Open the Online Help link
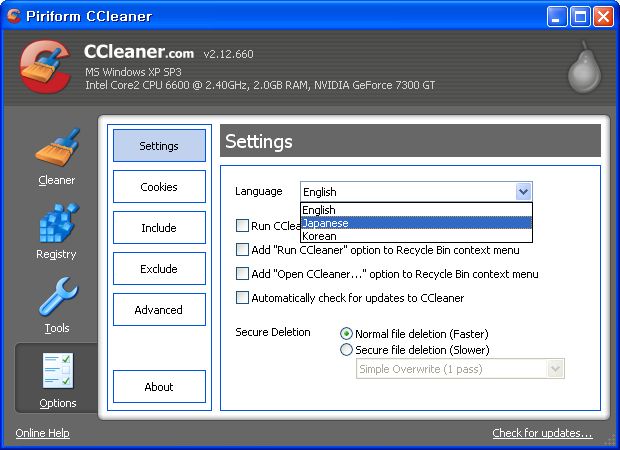Viewport: 620px width, 450px height. (42, 433)
